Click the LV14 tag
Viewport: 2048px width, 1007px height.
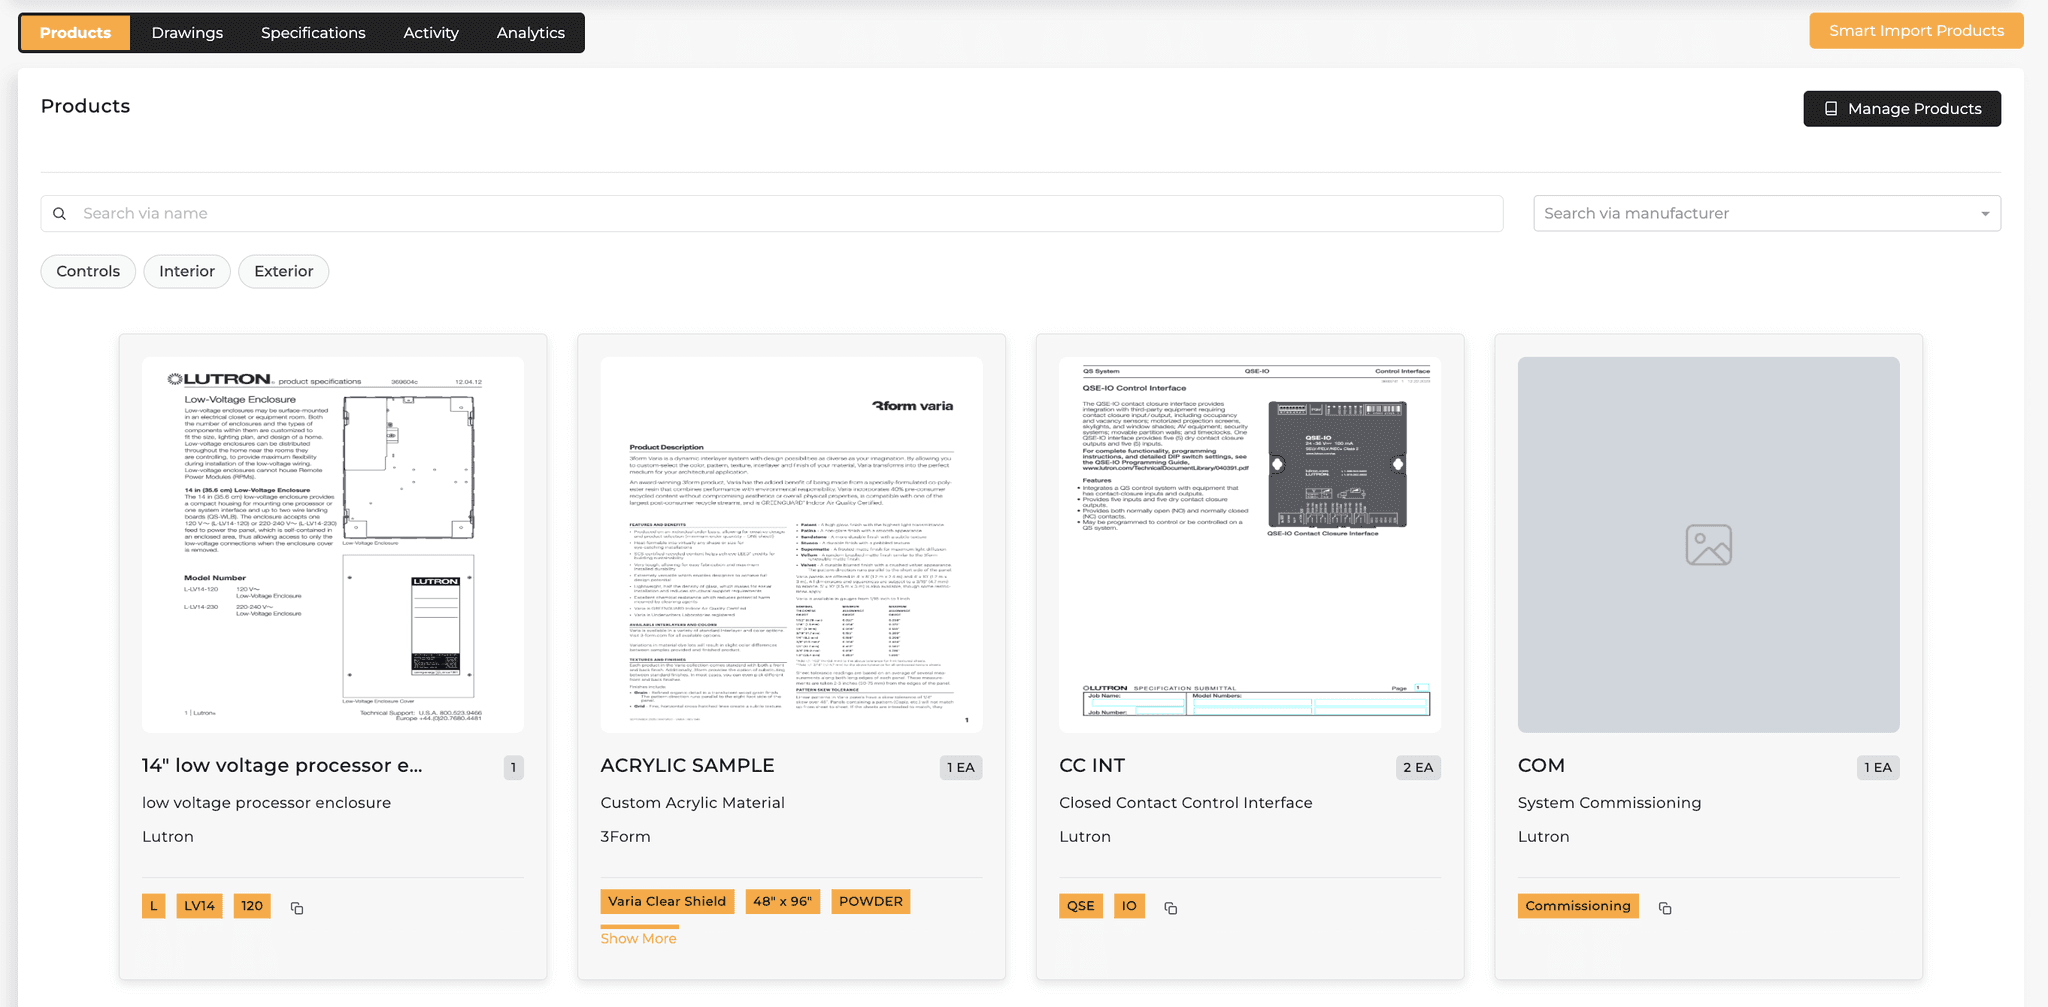199,906
